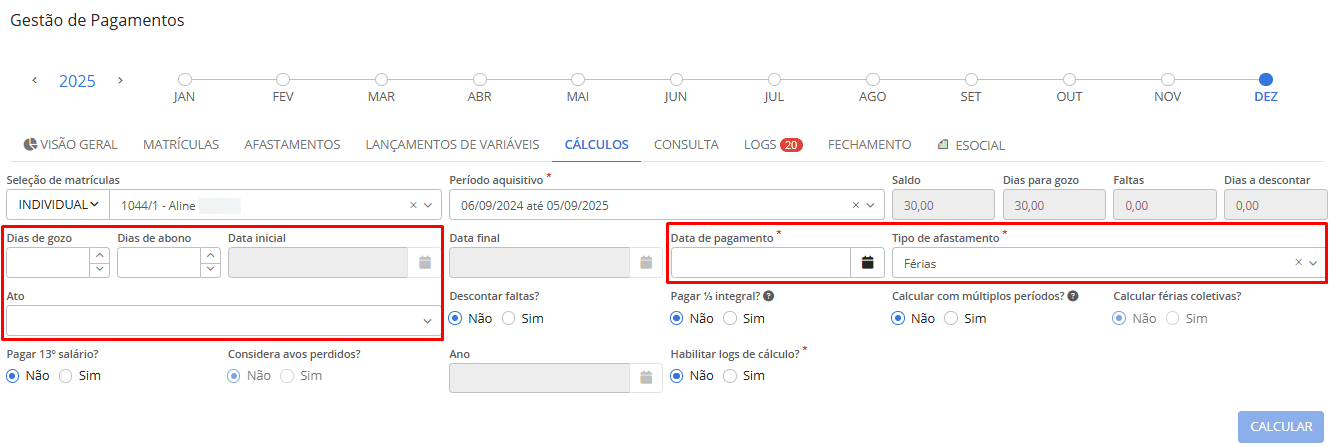Select the Cálculos tab
This screenshot has width=1332, height=447.
point(597,145)
